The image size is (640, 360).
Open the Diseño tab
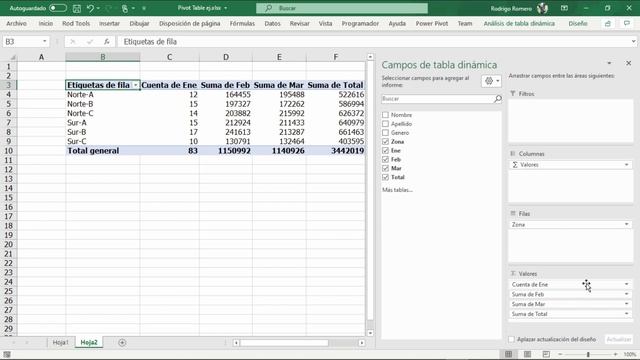tap(578, 24)
